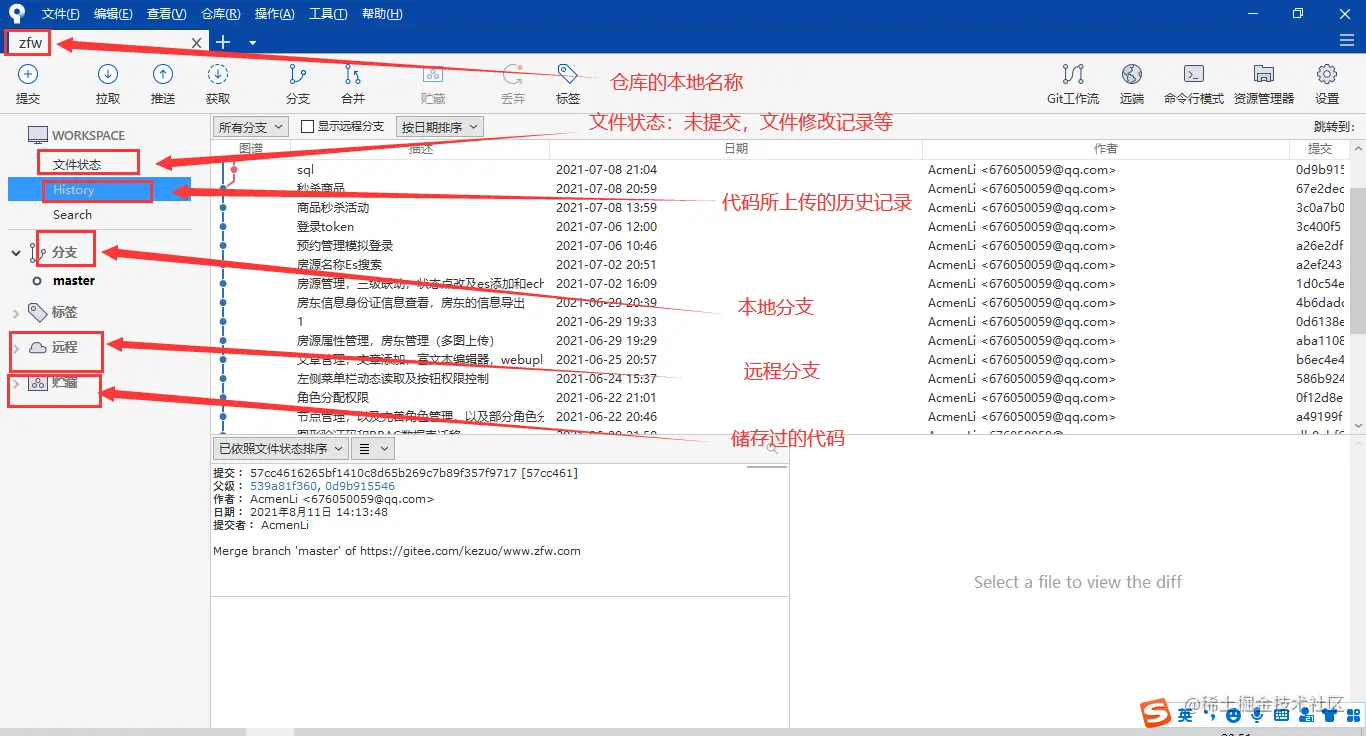Click the 贮藏 (Stash) toolbar icon
This screenshot has height=736, width=1366.
(433, 74)
